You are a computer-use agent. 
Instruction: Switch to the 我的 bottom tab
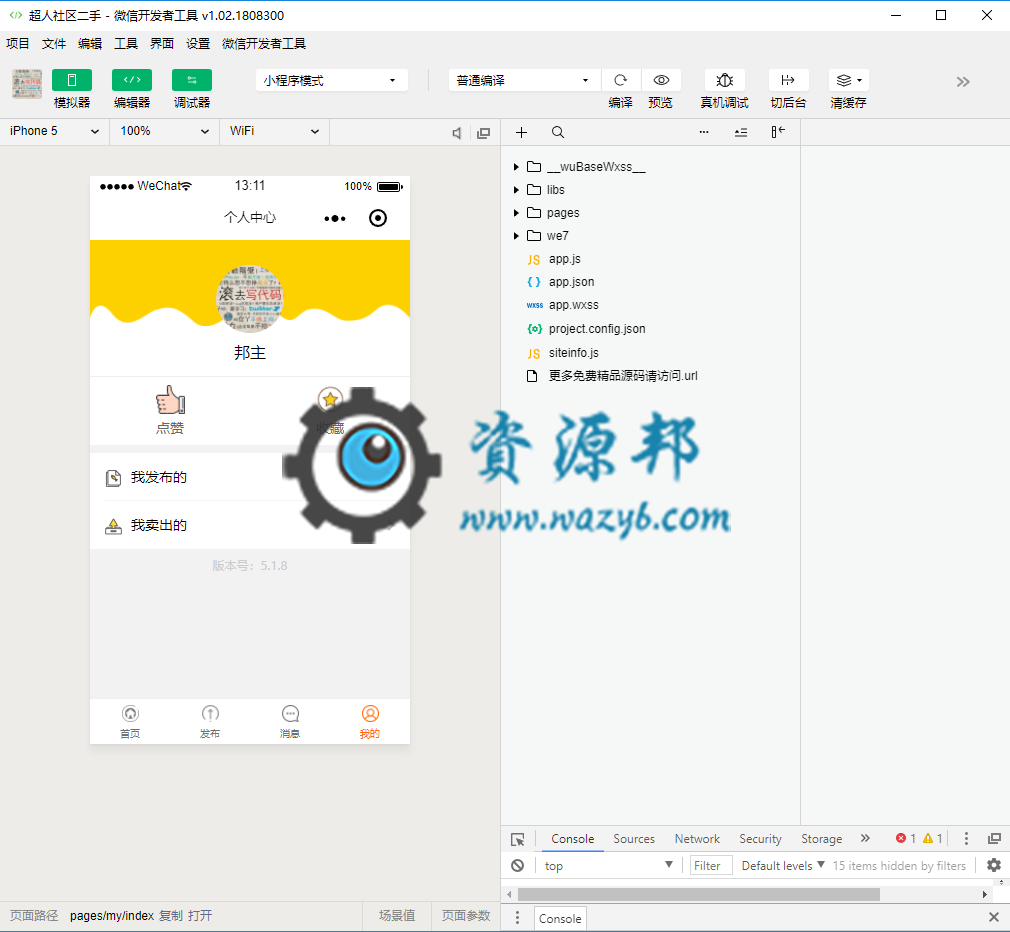370,721
